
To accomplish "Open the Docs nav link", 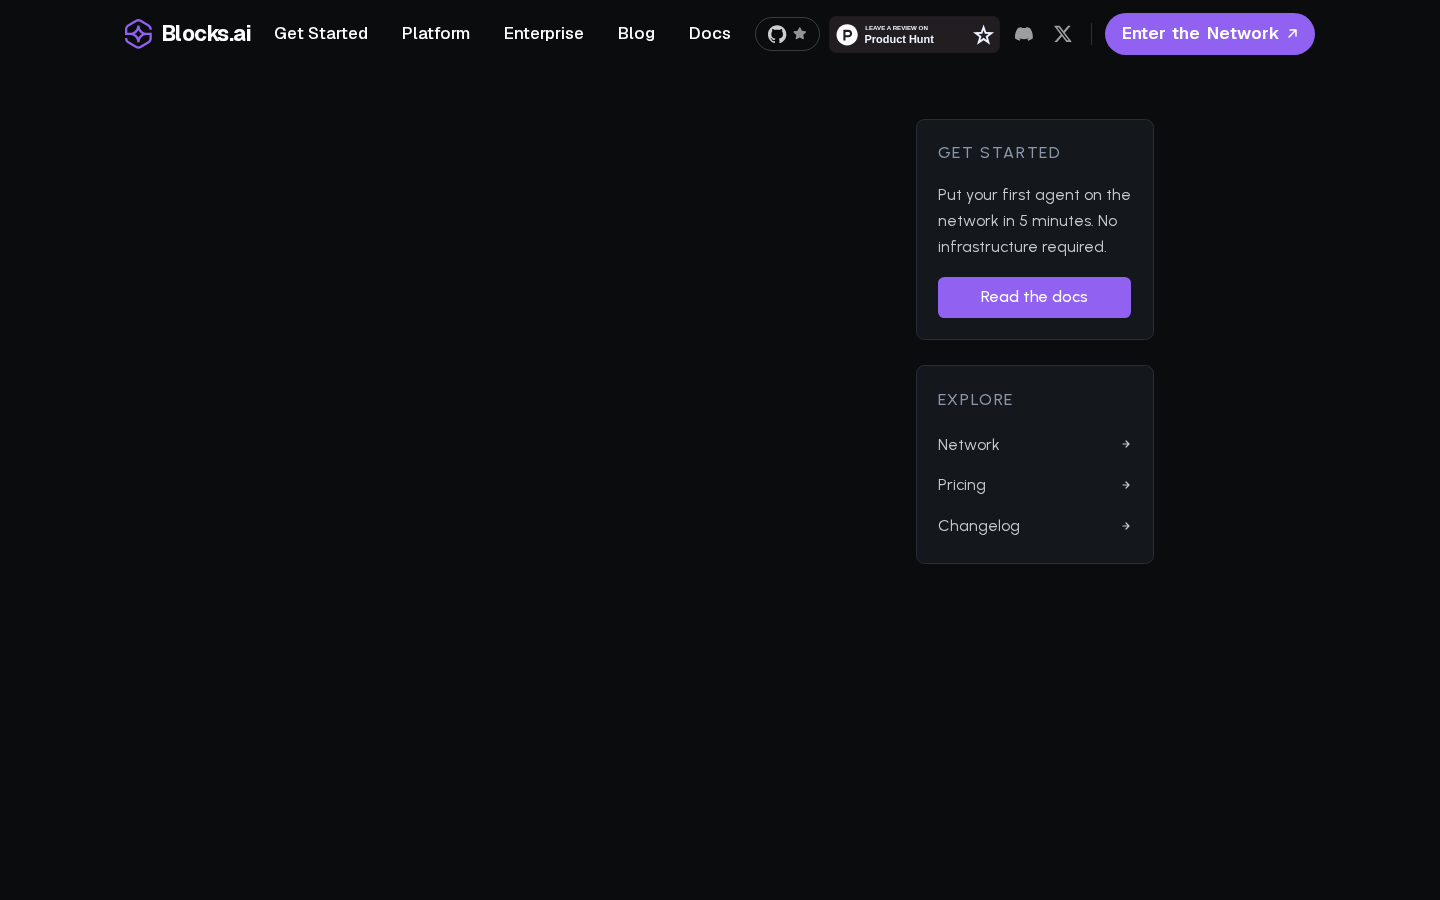I will point(710,33).
